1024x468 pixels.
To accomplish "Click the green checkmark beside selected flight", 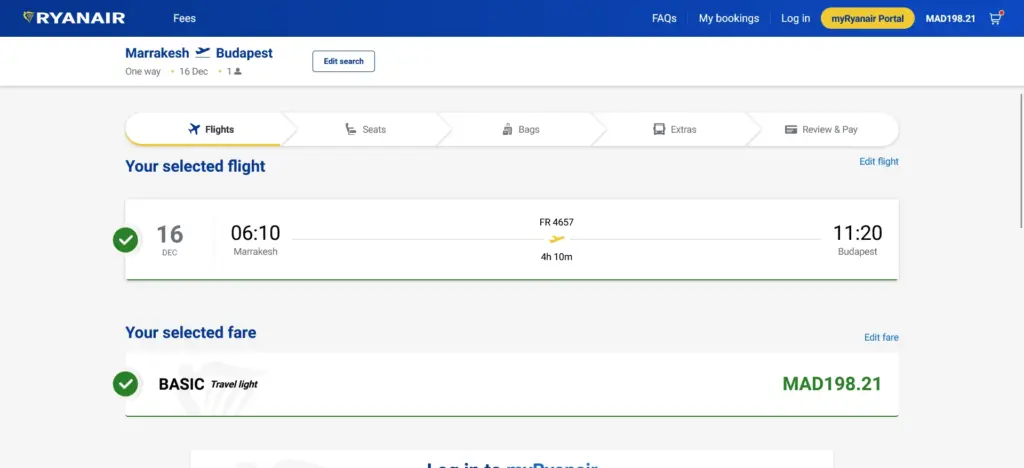I will coord(125,240).
